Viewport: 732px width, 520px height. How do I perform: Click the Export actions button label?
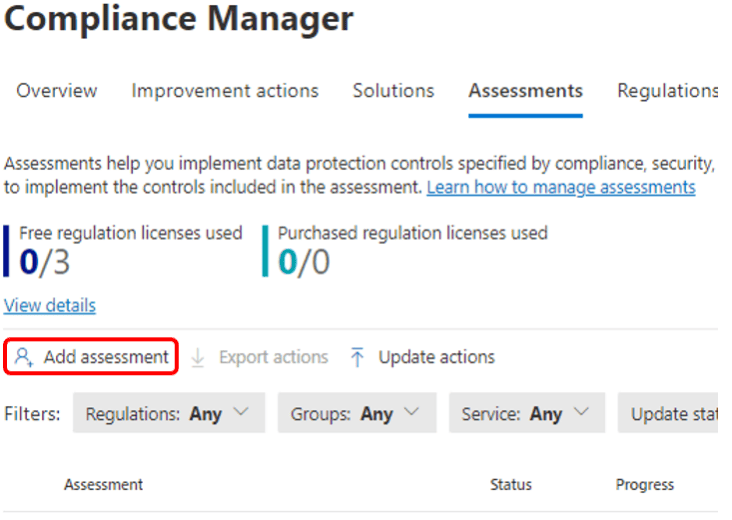tap(274, 357)
